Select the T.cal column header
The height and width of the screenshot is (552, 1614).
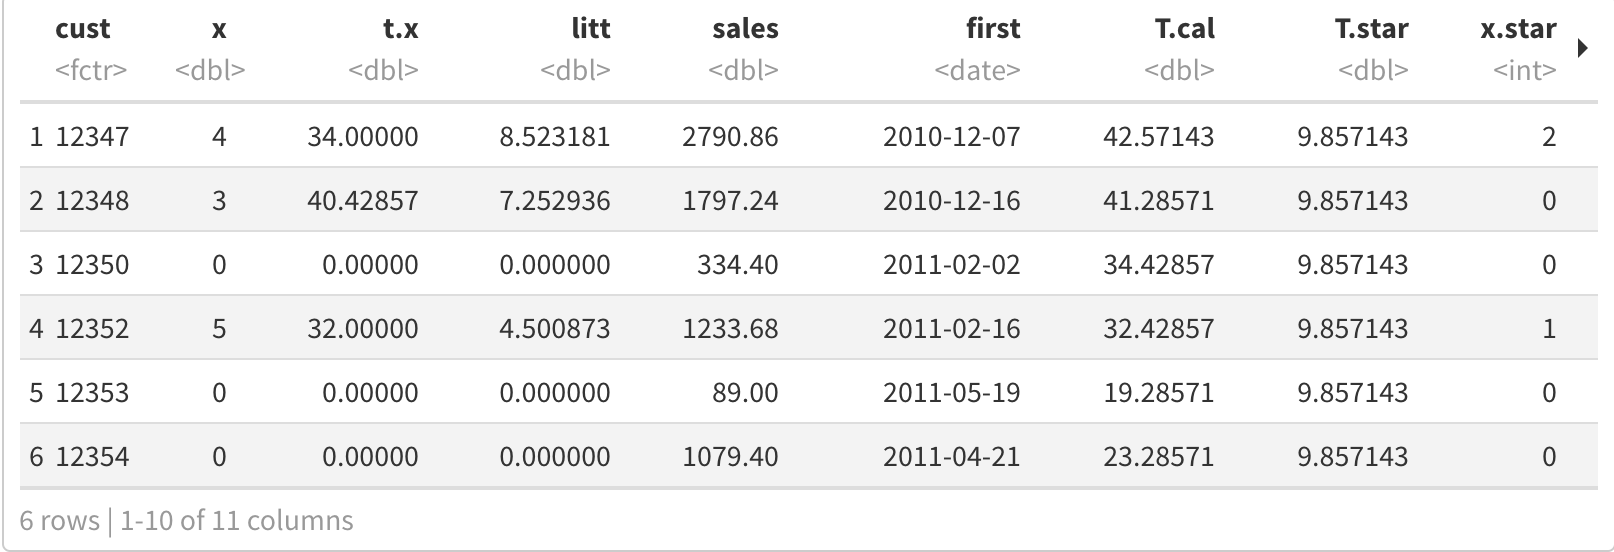(1184, 29)
